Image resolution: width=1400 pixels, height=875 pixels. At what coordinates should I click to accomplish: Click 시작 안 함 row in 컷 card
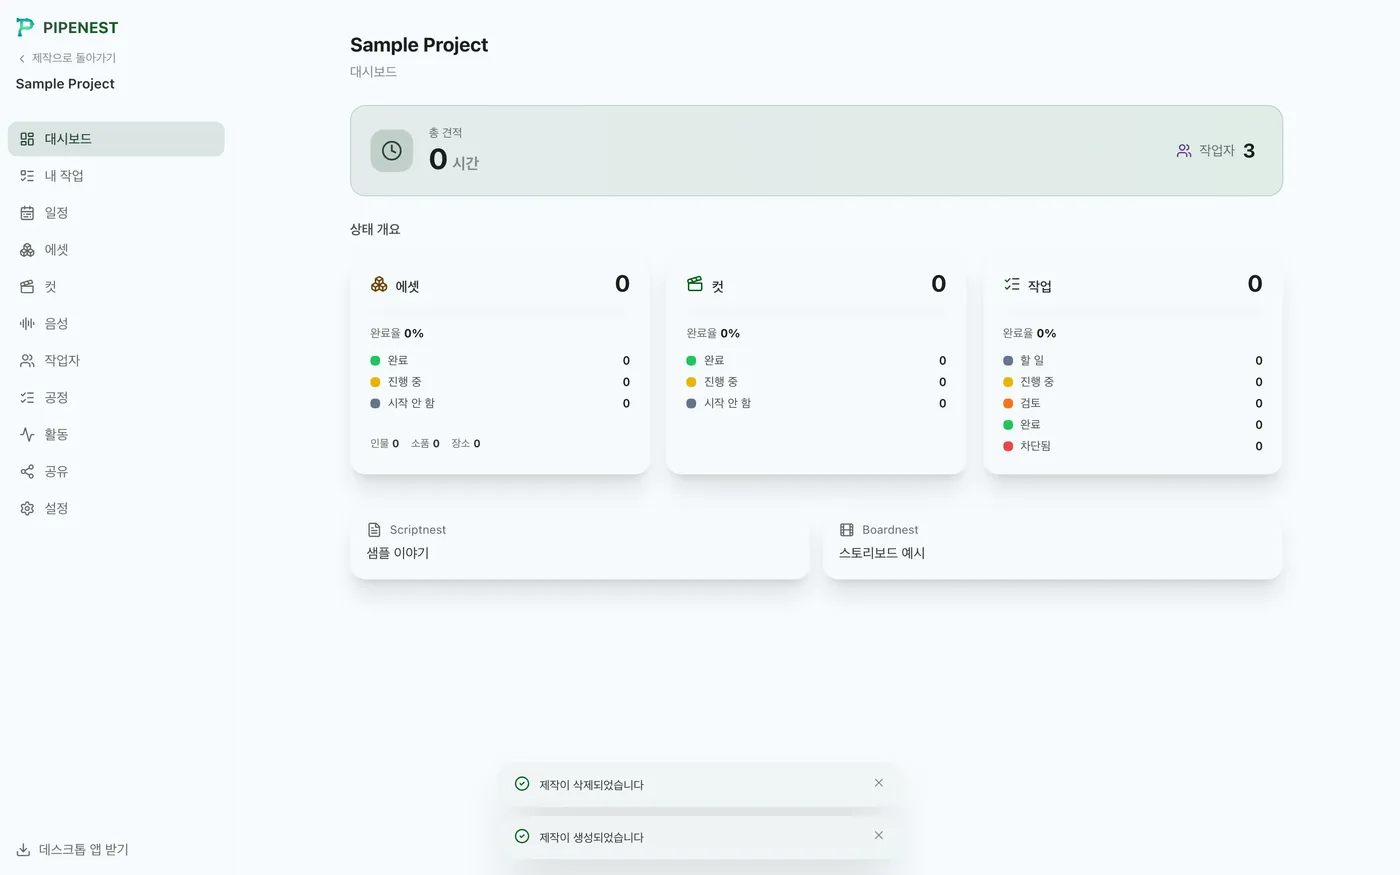click(816, 404)
